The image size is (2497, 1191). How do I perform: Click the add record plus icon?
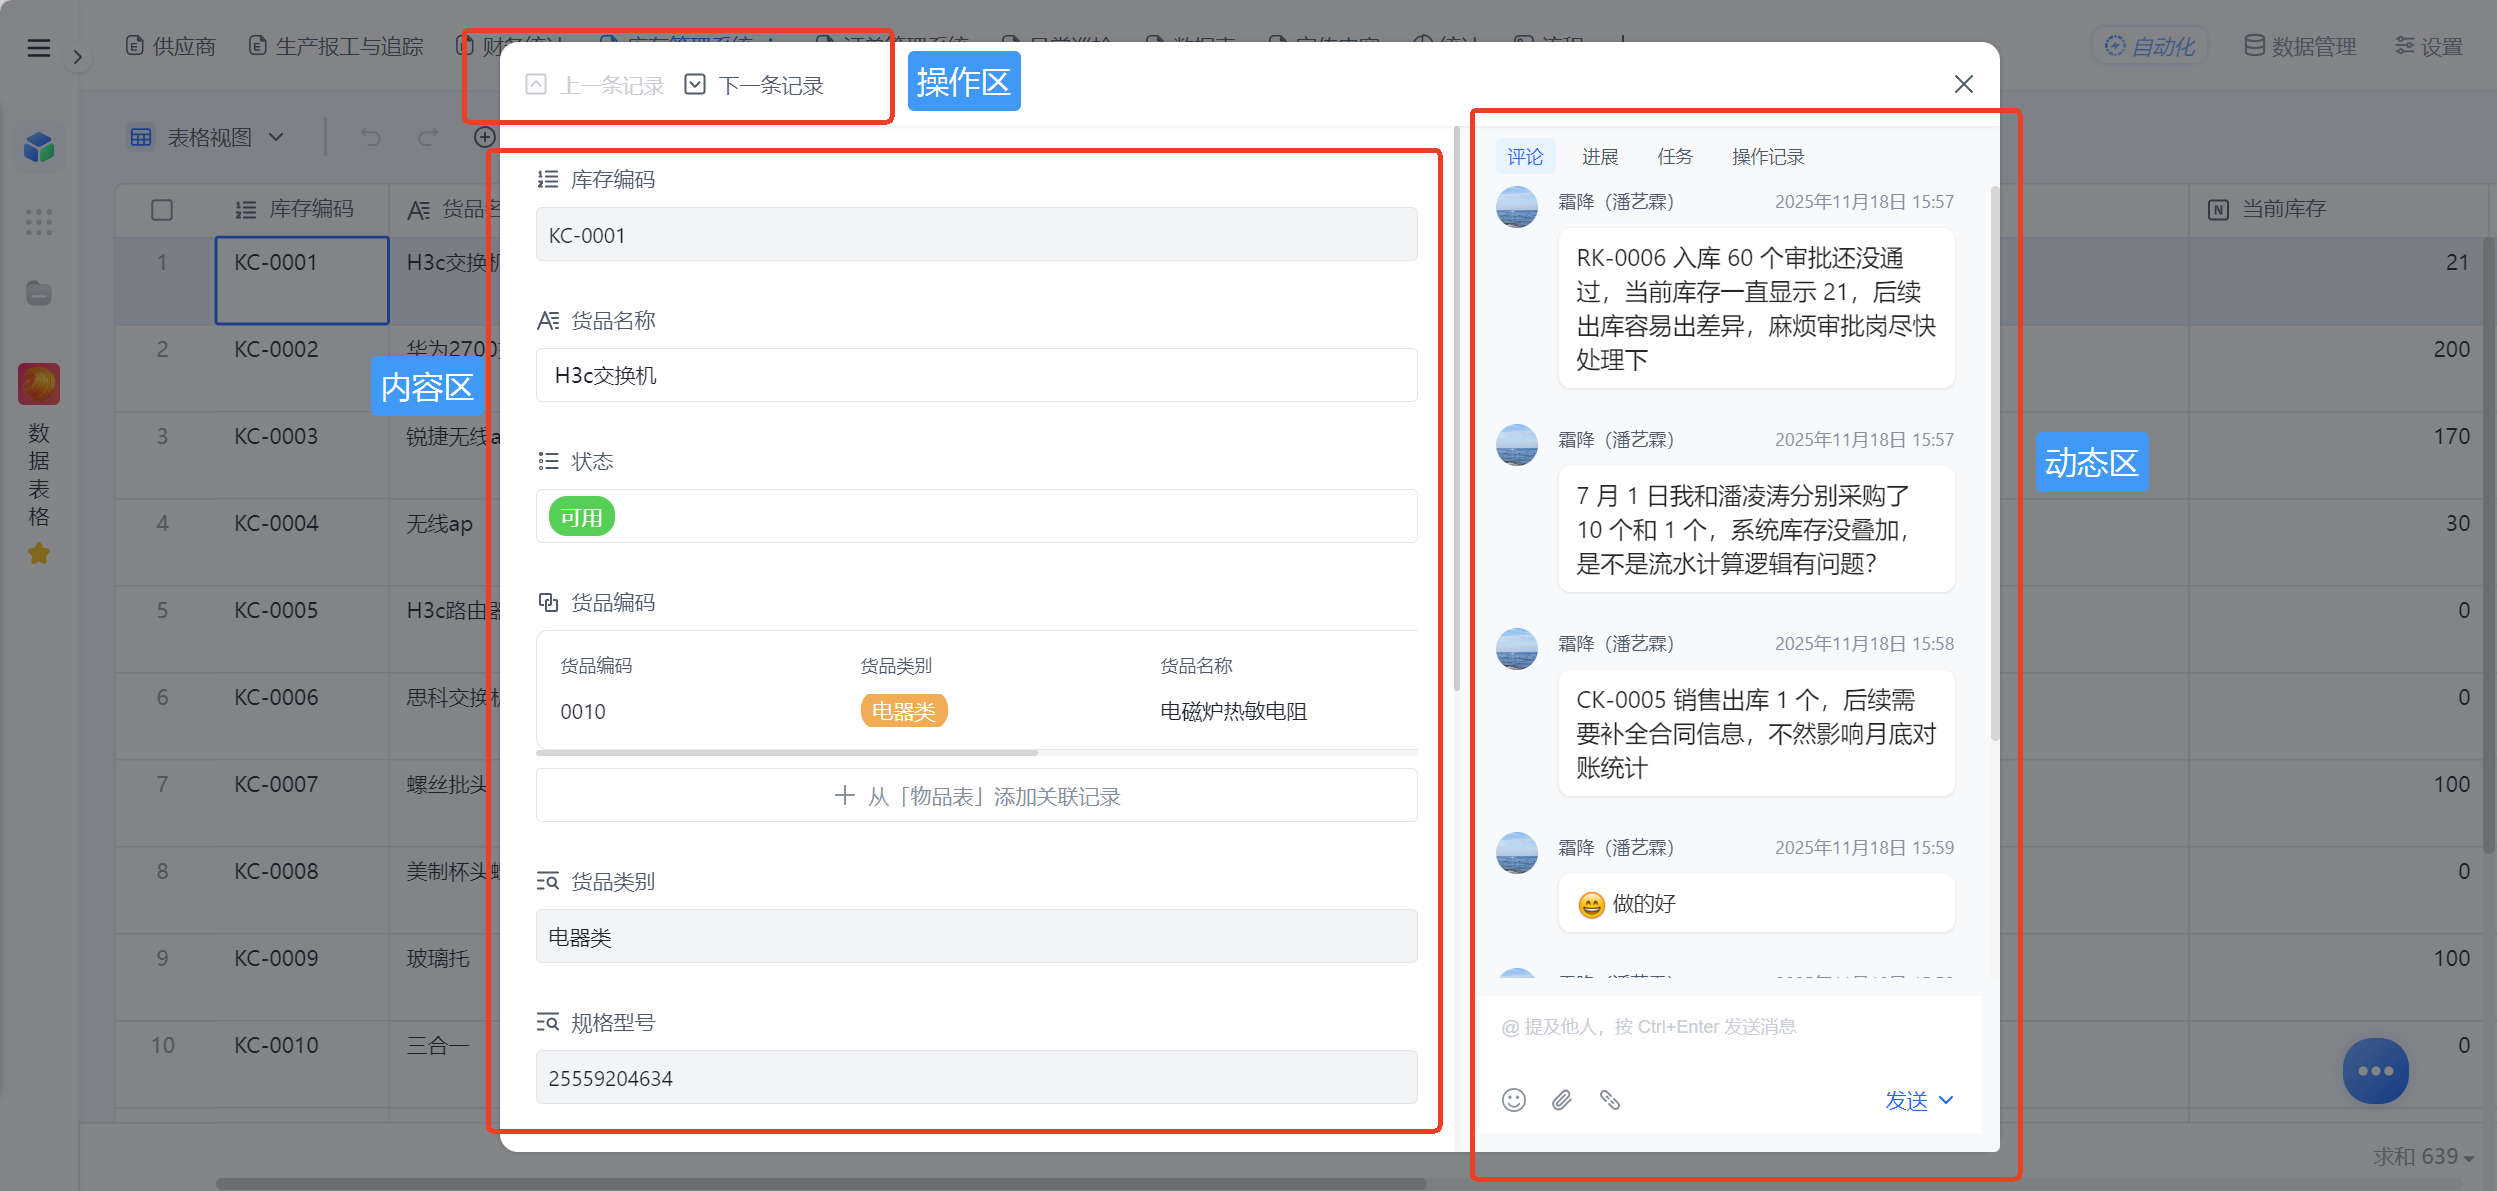point(485,137)
